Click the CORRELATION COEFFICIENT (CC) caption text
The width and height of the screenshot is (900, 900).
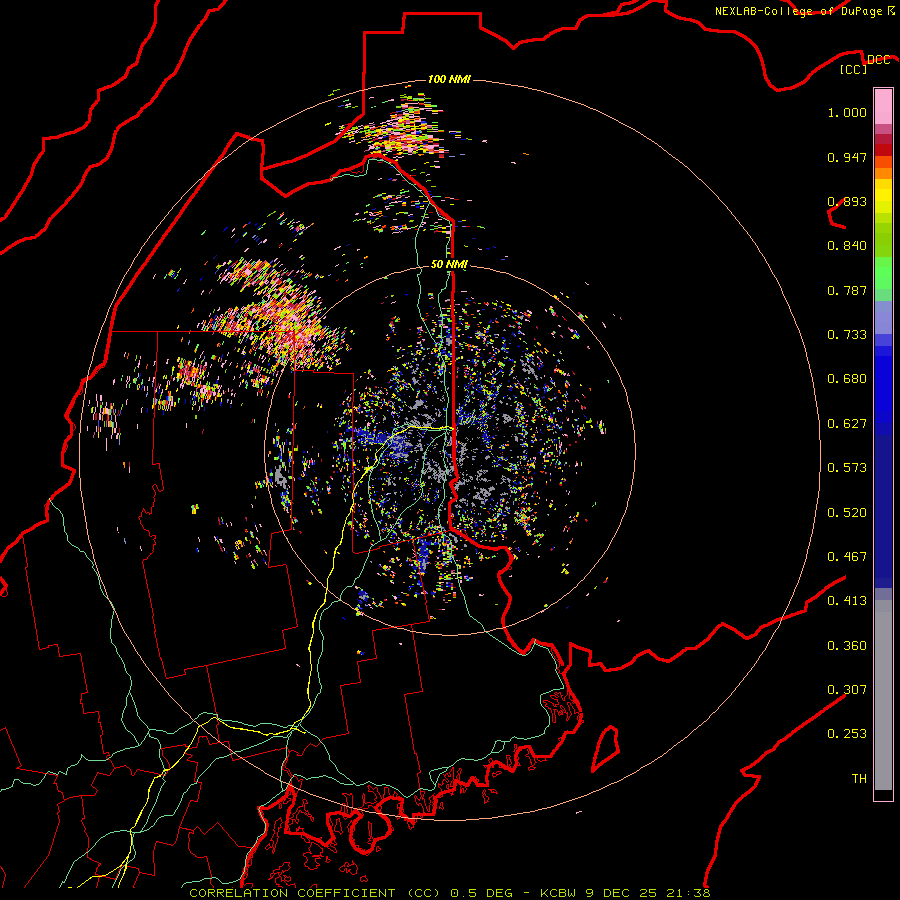[315, 893]
